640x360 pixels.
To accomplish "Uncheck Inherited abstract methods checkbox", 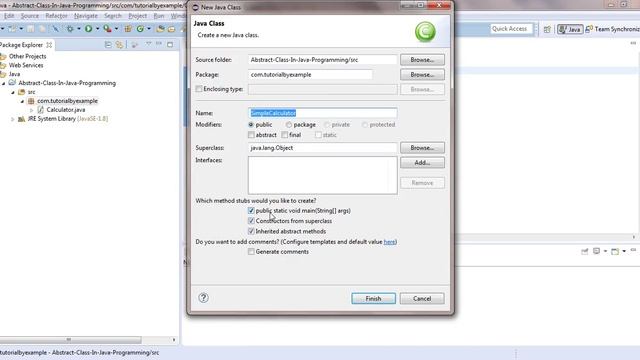I will (251, 231).
